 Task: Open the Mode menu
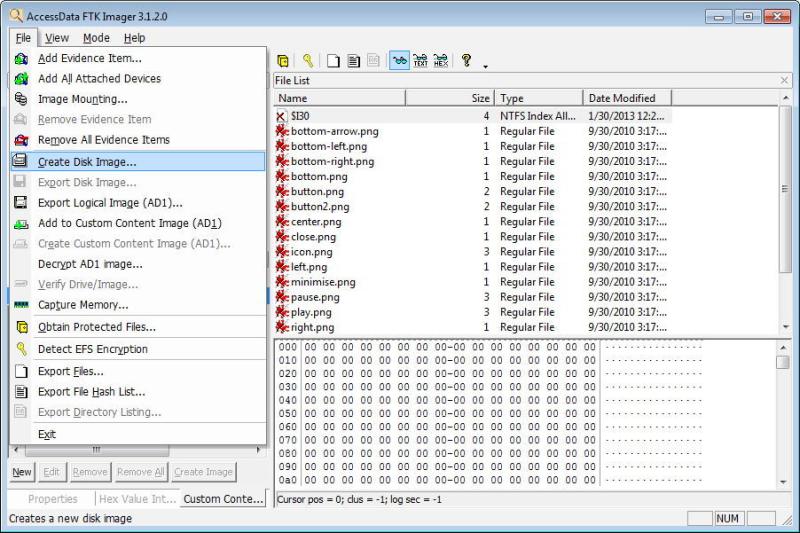pos(96,38)
